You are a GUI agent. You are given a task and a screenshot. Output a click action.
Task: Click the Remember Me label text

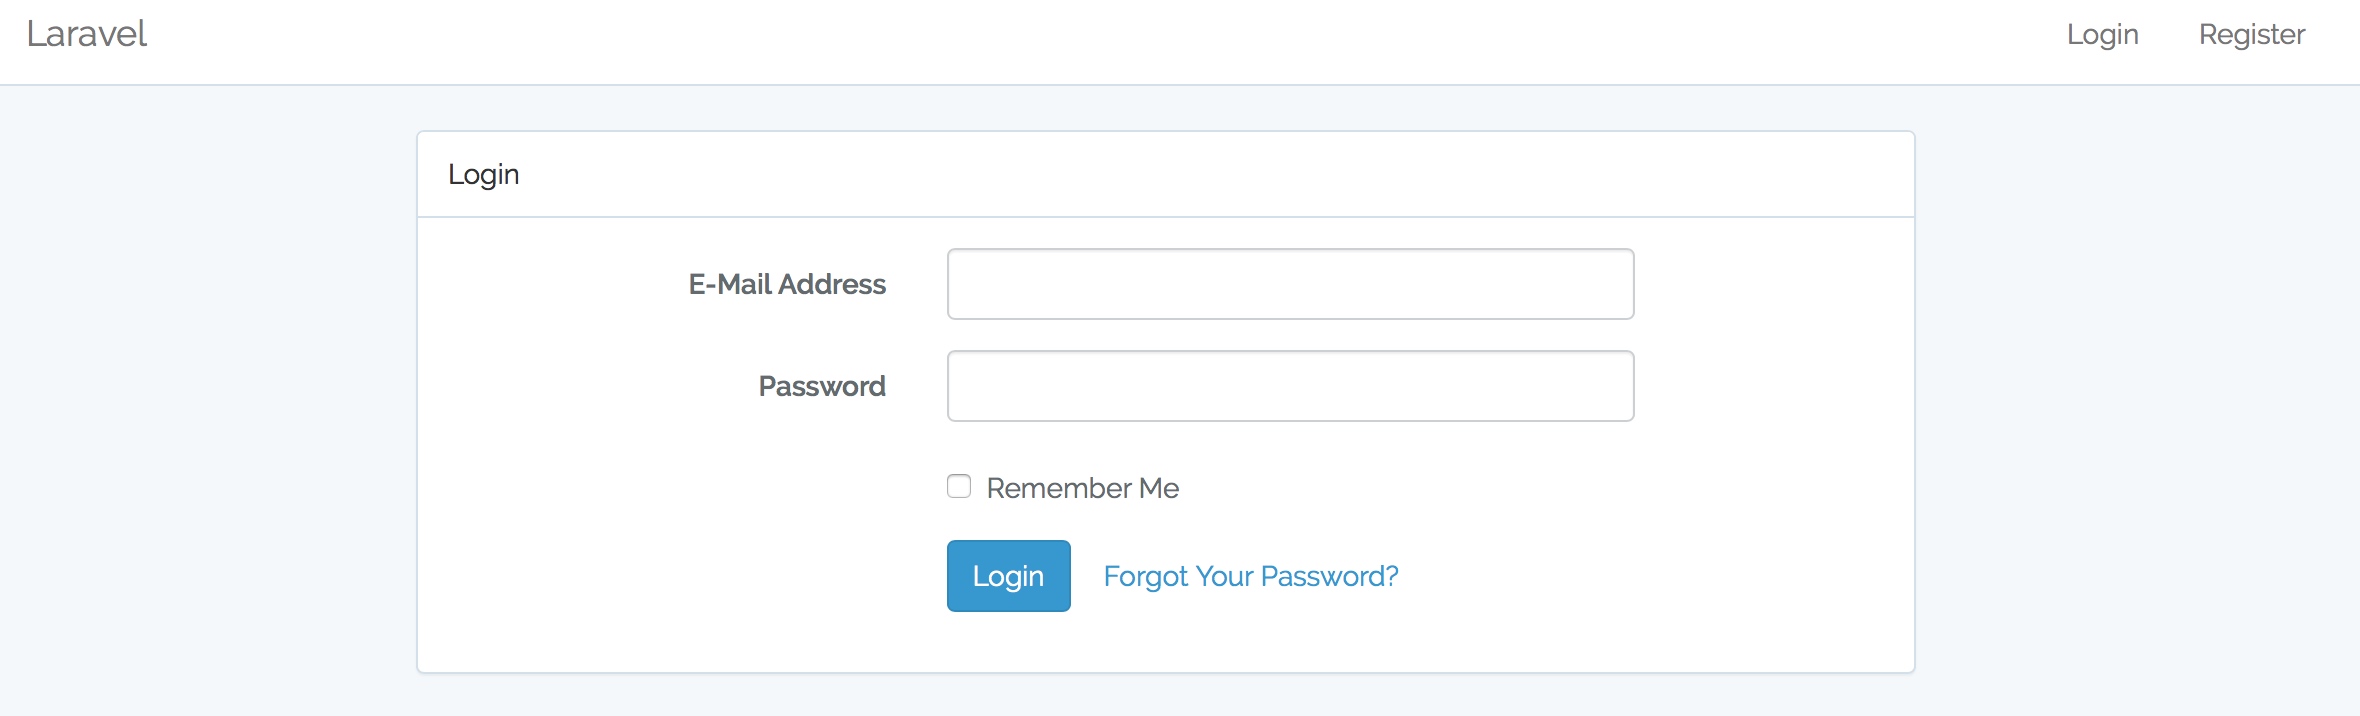point(1082,488)
